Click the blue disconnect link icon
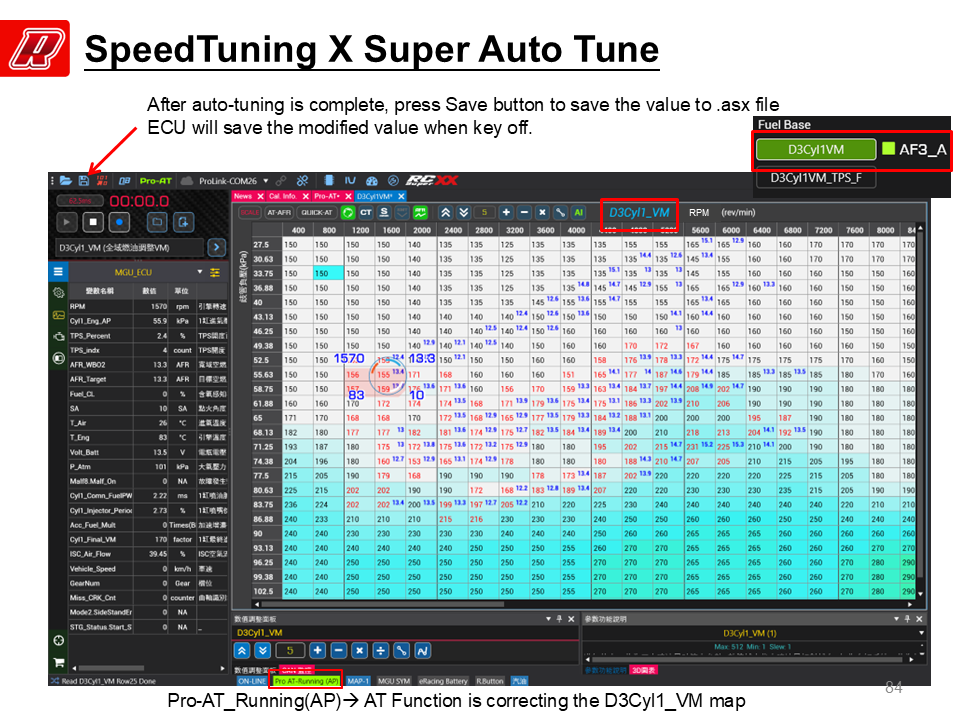The image size is (960, 720). point(302,181)
